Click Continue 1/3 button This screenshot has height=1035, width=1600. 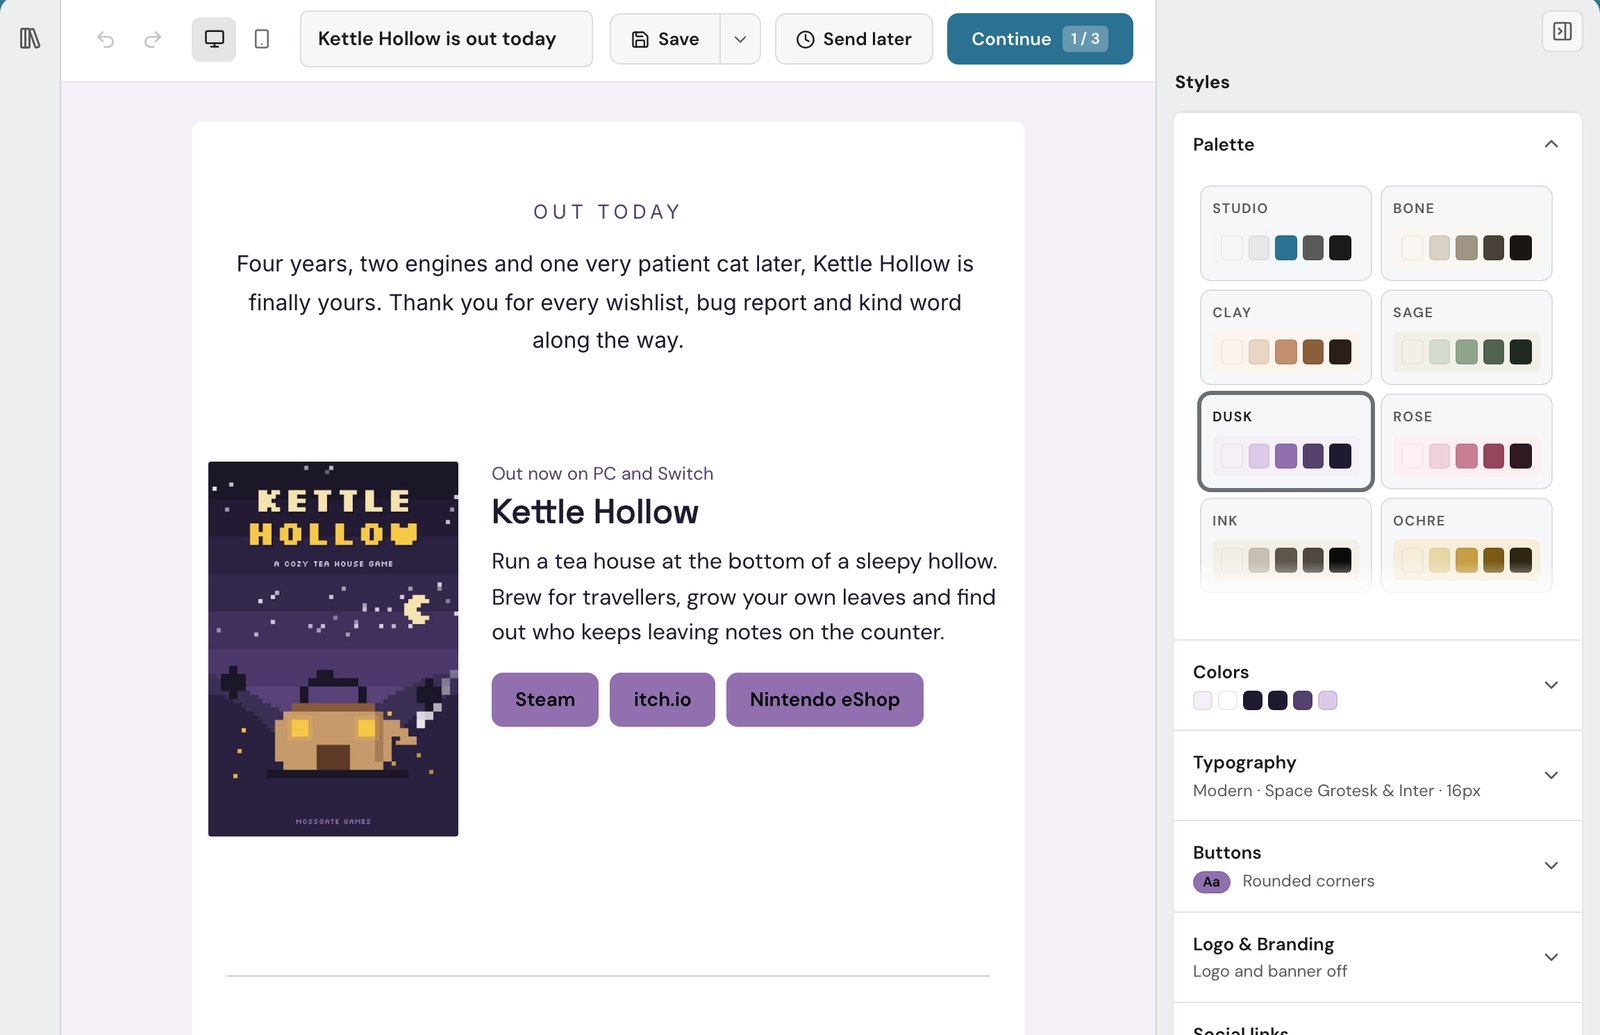1040,39
